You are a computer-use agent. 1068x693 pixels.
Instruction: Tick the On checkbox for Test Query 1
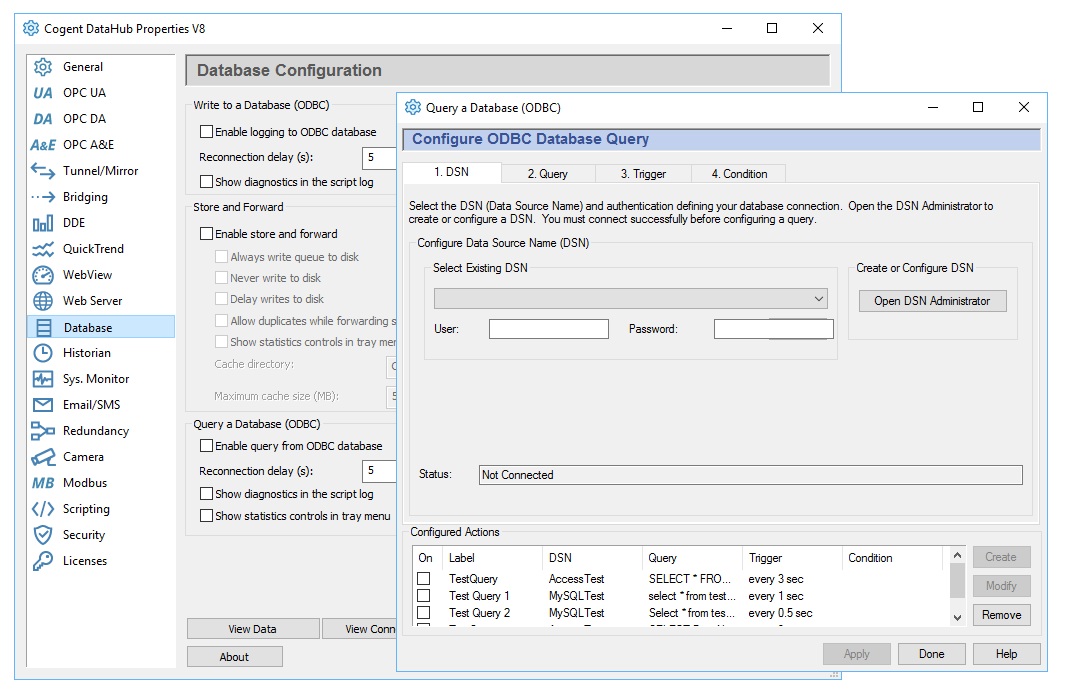coord(424,596)
